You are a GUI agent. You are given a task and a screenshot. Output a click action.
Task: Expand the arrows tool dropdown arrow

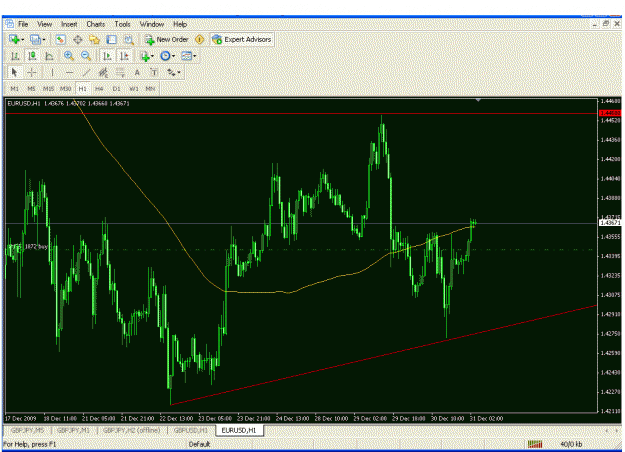pyautogui.click(x=179, y=73)
